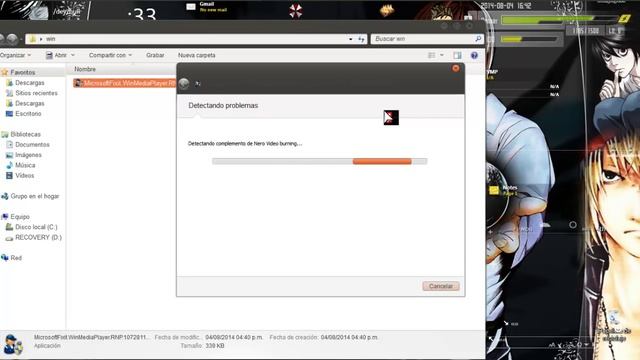The height and width of the screenshot is (360, 640).
Task: Open the address bar history dropdown
Action: (351, 39)
